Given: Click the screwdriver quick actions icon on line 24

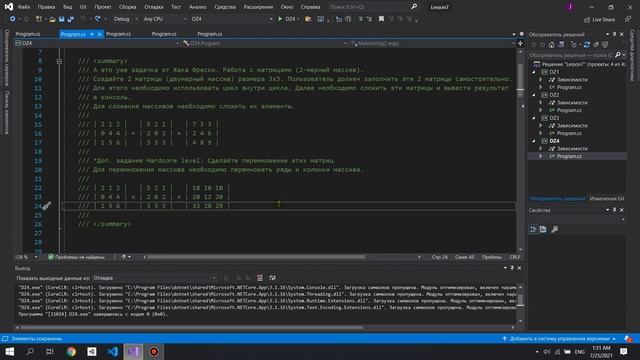Looking at the screenshot, I should [47, 206].
